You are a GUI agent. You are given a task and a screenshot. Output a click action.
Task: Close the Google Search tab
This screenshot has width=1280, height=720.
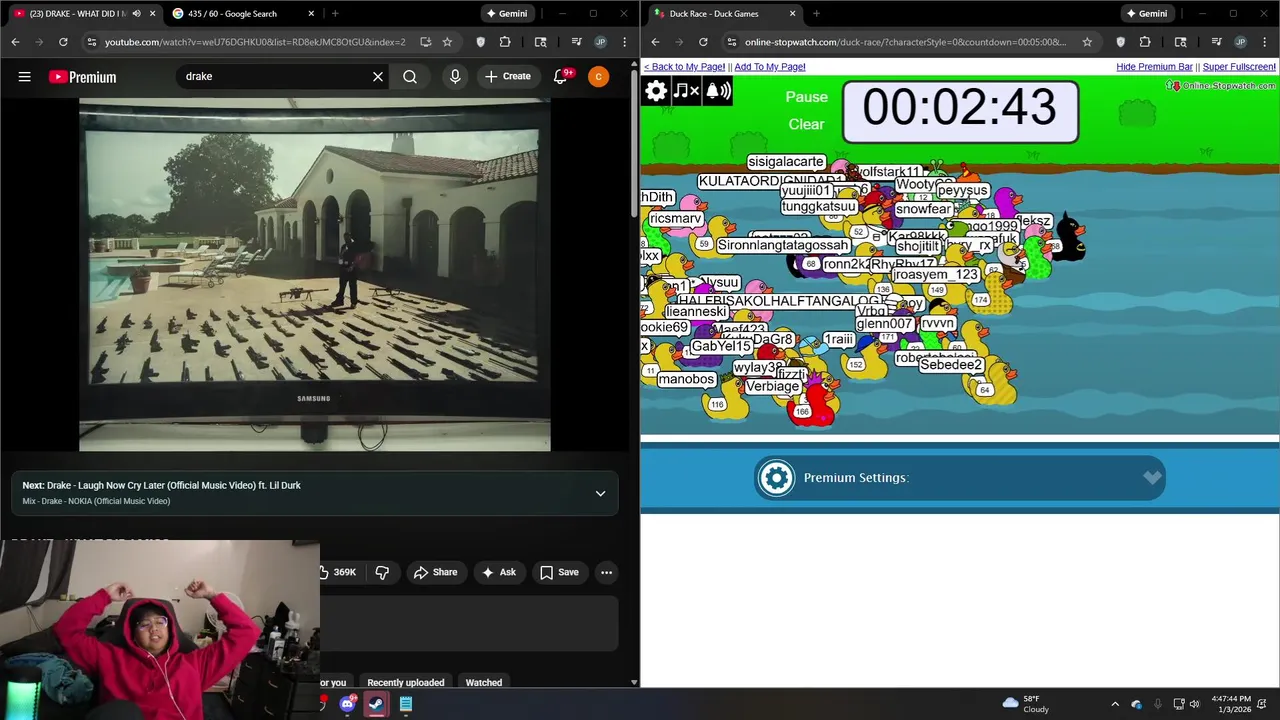311,13
